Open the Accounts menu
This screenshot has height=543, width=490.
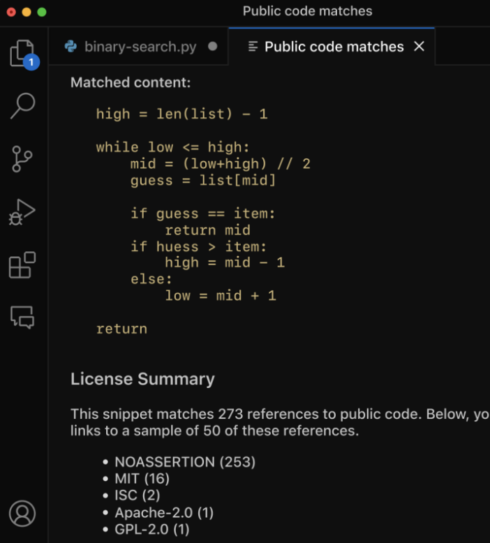coord(22,513)
